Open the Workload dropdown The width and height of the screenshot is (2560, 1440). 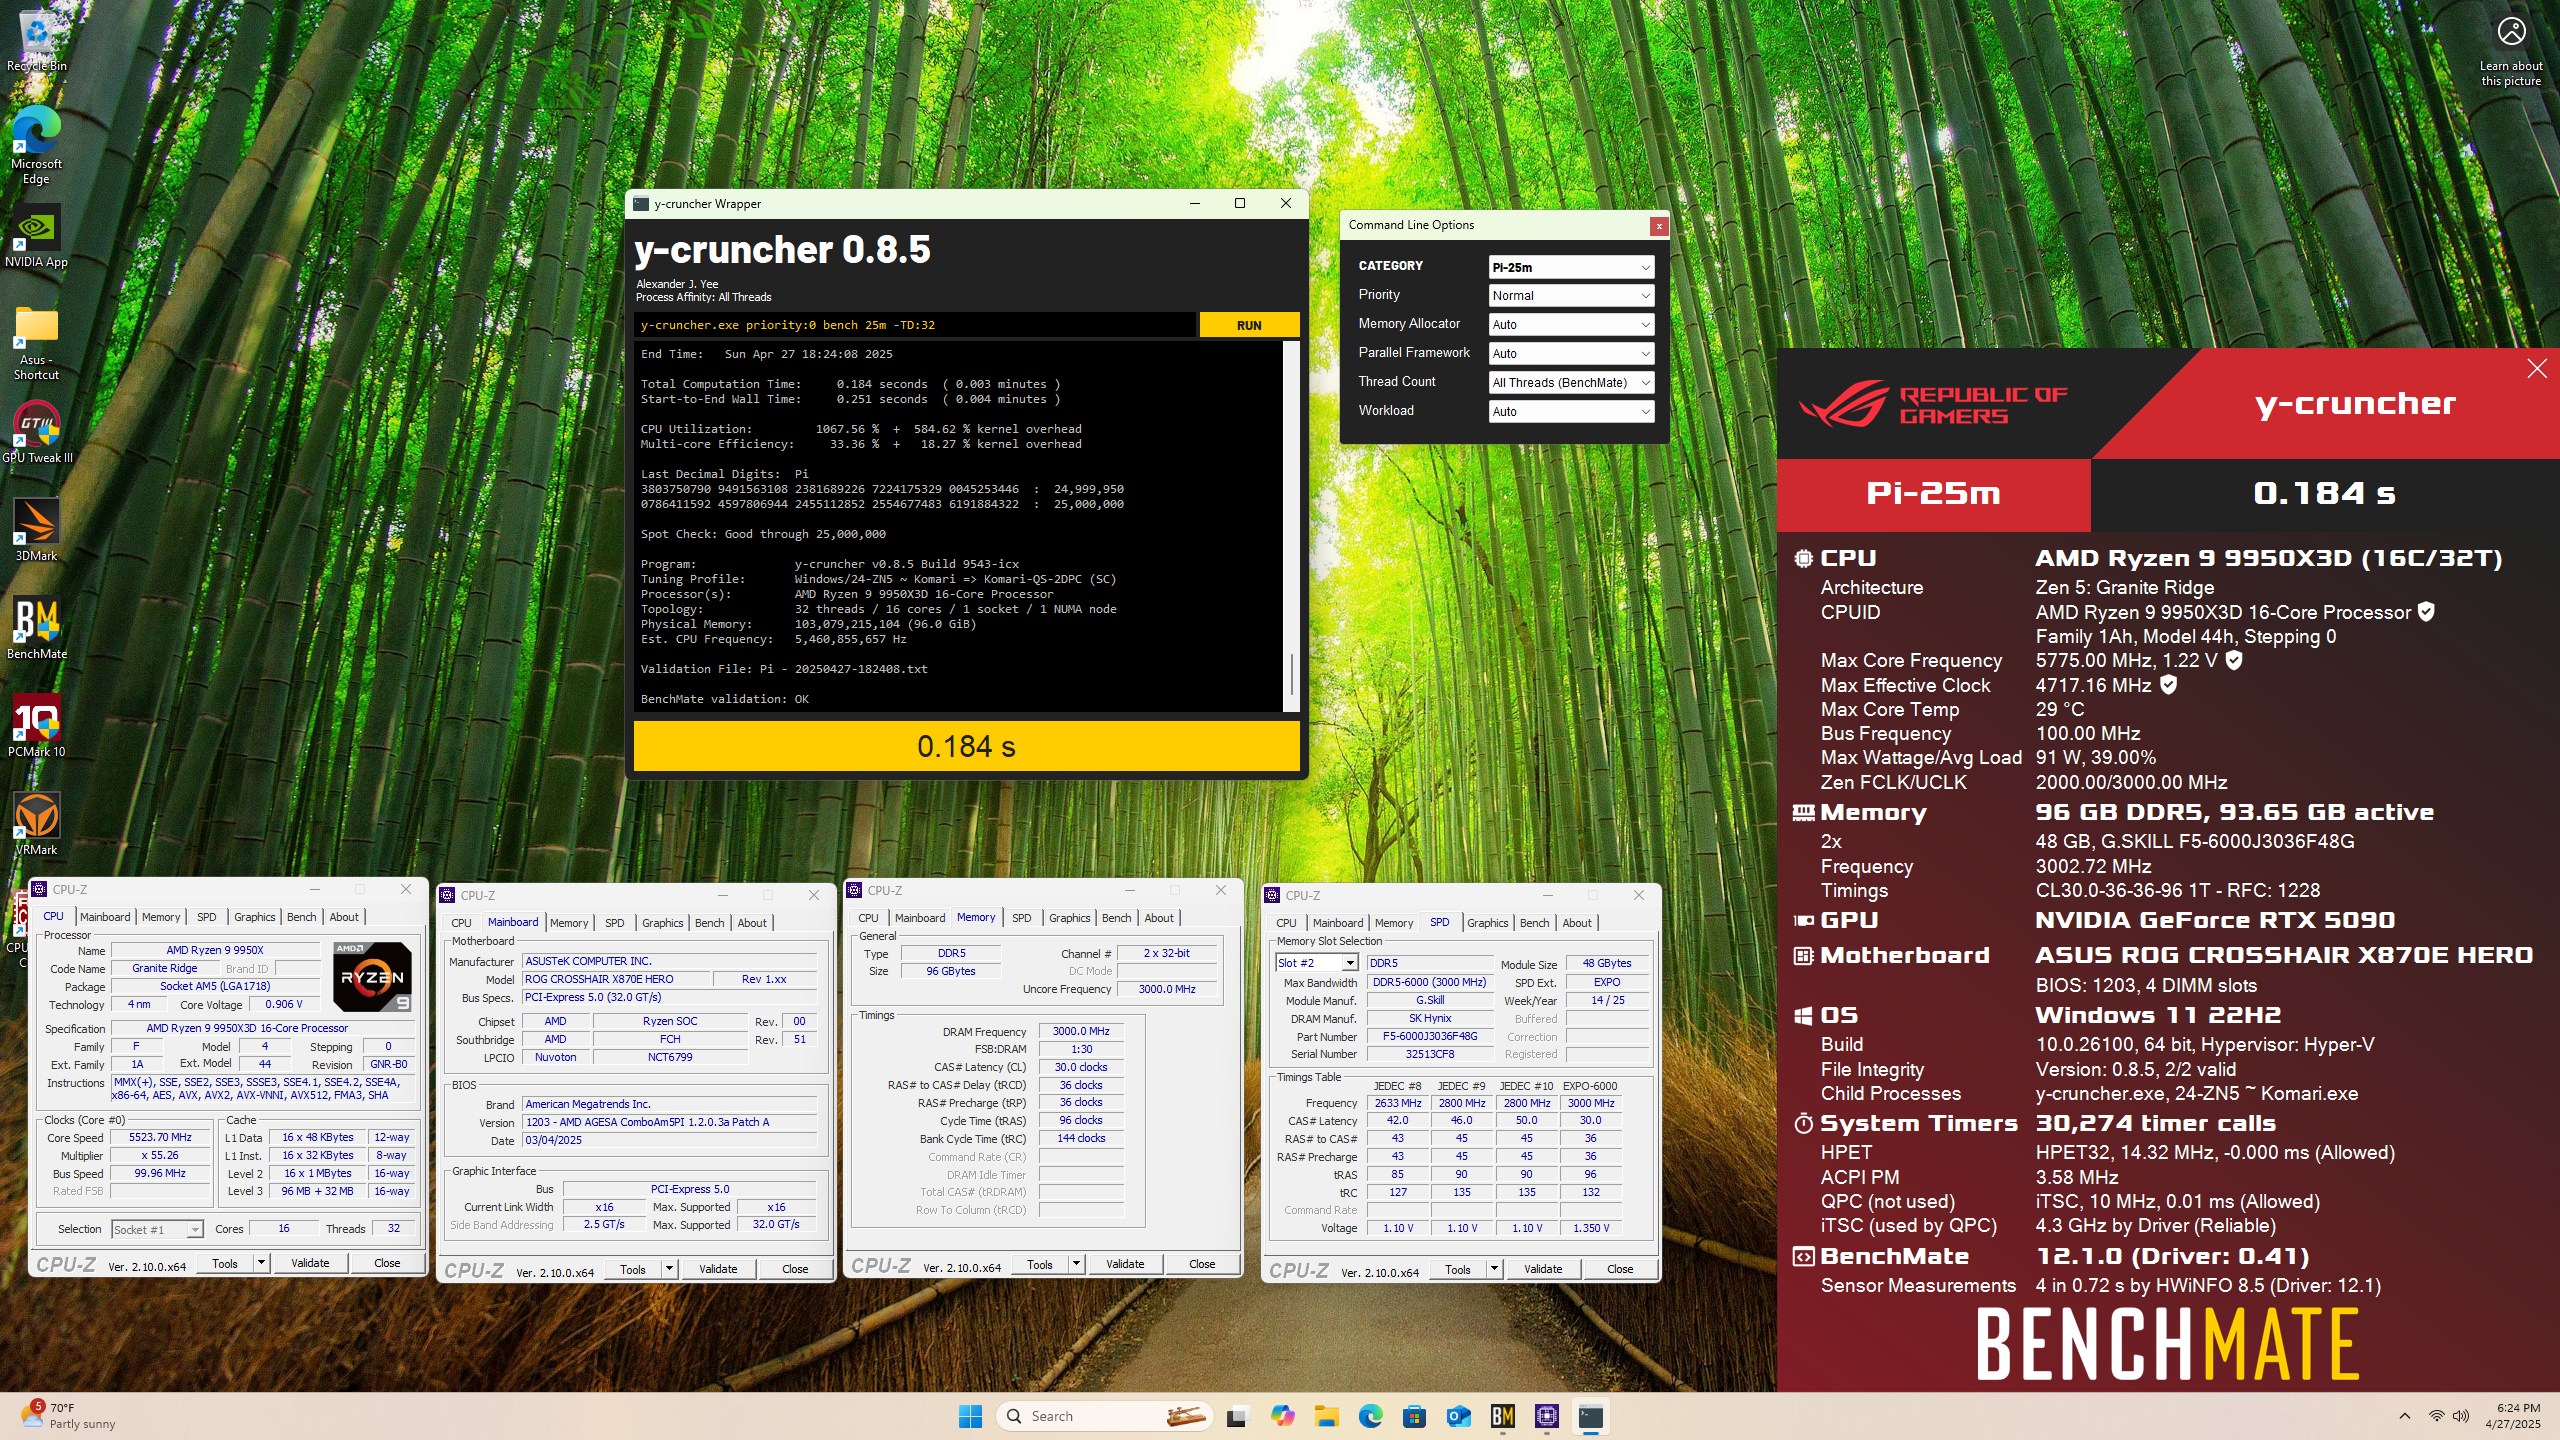click(x=1571, y=412)
